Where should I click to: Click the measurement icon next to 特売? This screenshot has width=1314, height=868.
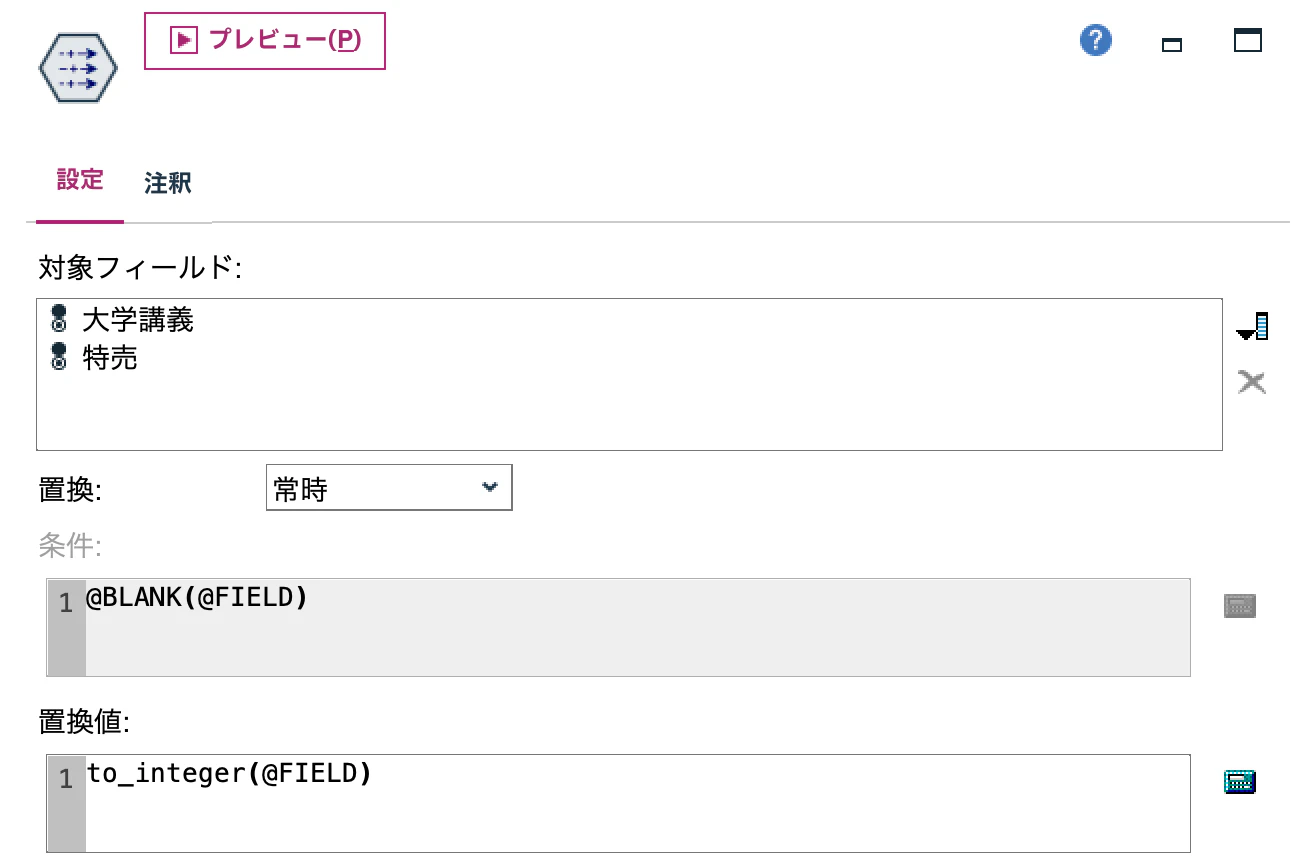click(x=60, y=358)
